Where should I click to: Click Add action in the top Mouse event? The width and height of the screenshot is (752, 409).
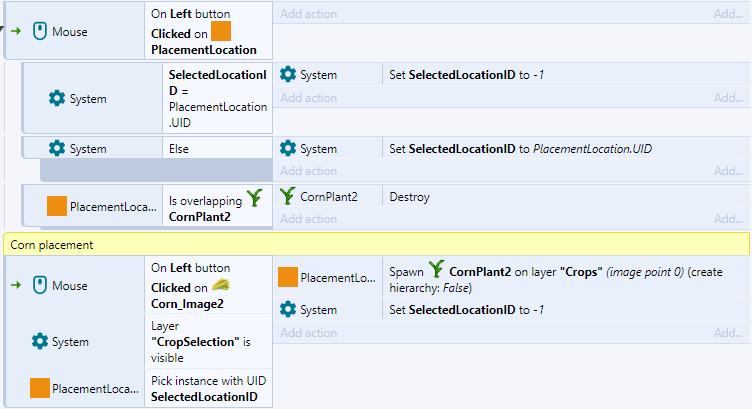(x=309, y=14)
